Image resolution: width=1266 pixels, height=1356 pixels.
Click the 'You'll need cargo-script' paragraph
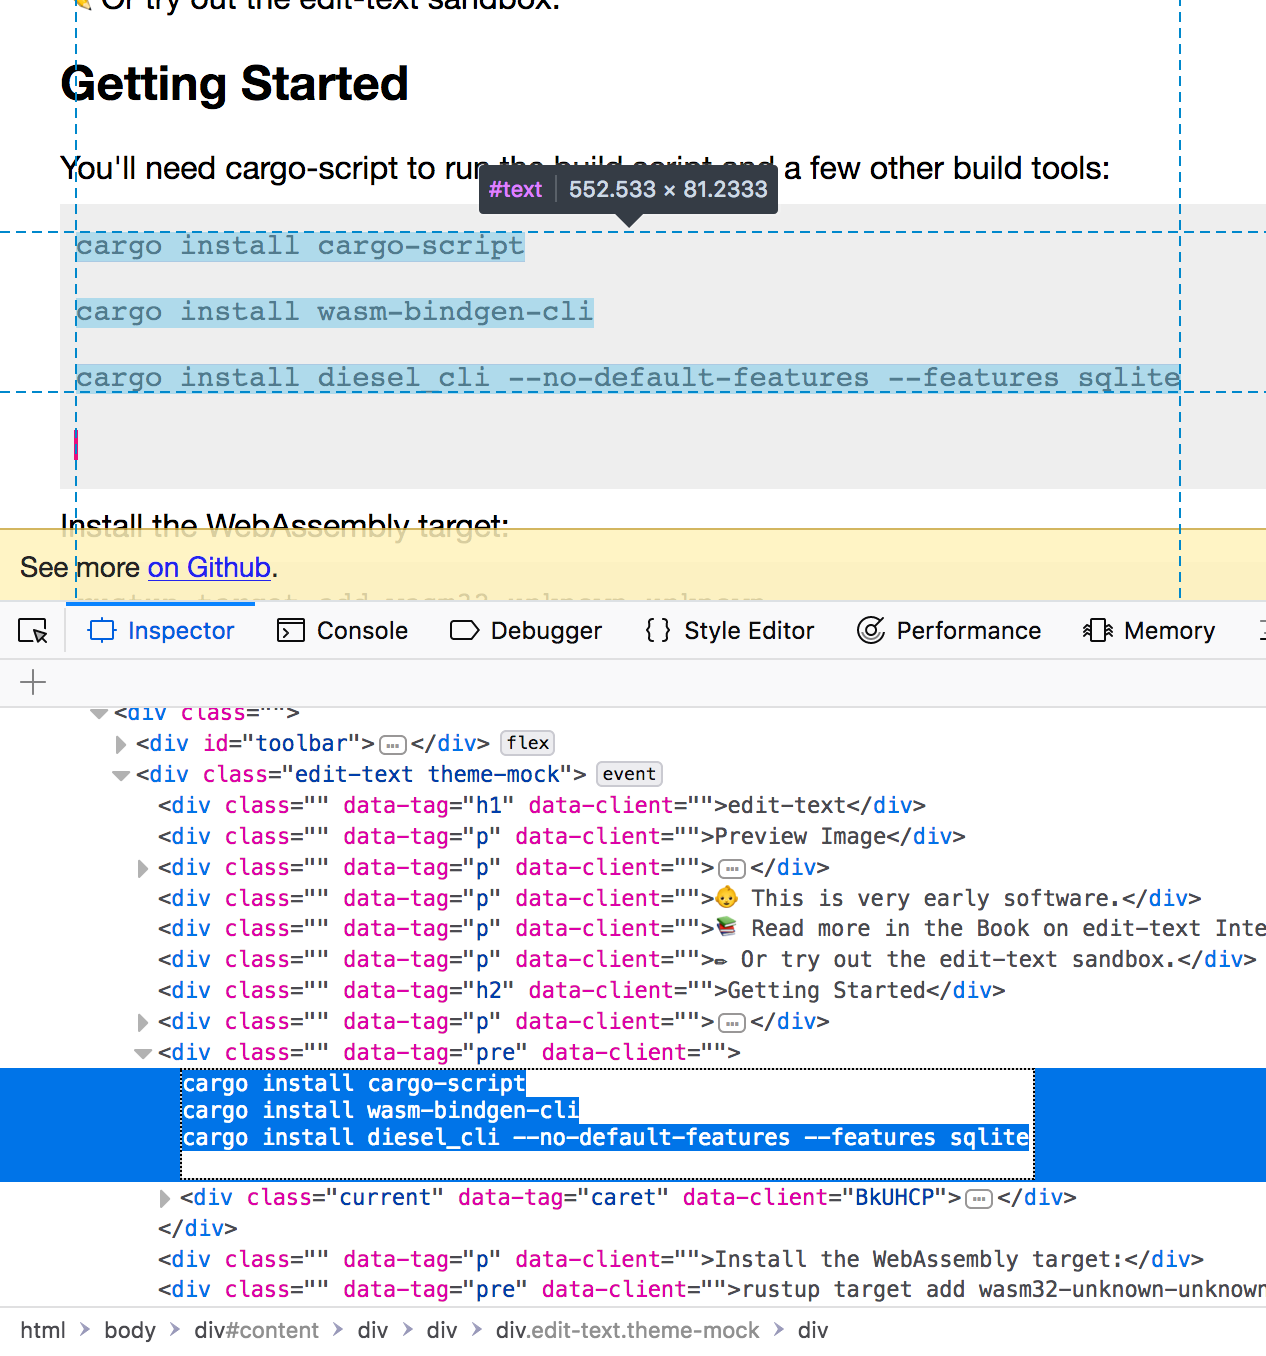pos(585,168)
